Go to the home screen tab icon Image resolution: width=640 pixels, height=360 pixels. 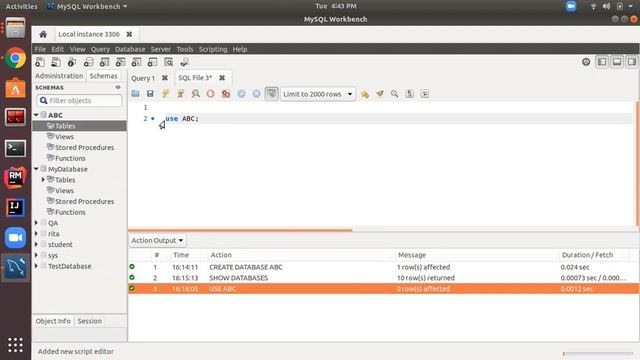[43, 34]
